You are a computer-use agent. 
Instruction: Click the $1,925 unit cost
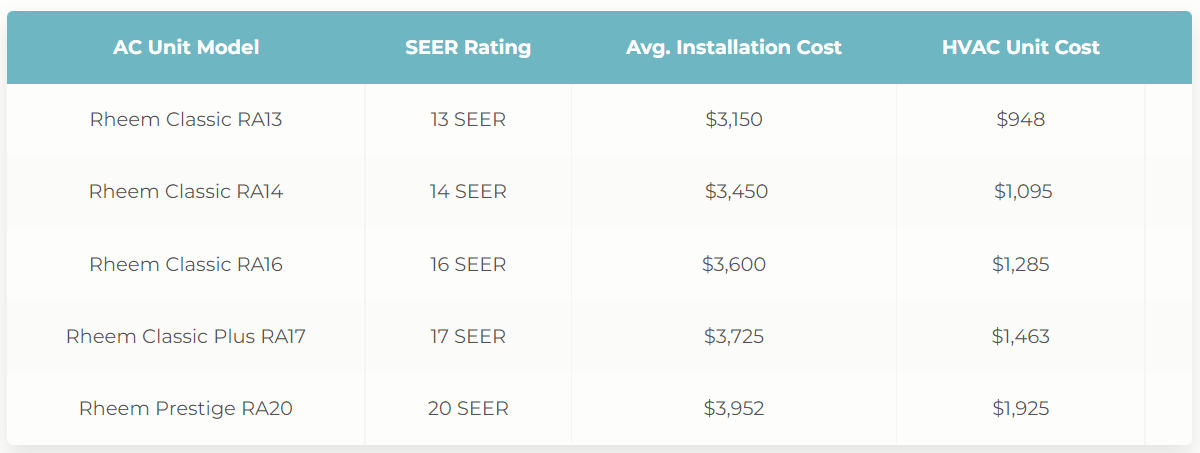[x=1021, y=409]
